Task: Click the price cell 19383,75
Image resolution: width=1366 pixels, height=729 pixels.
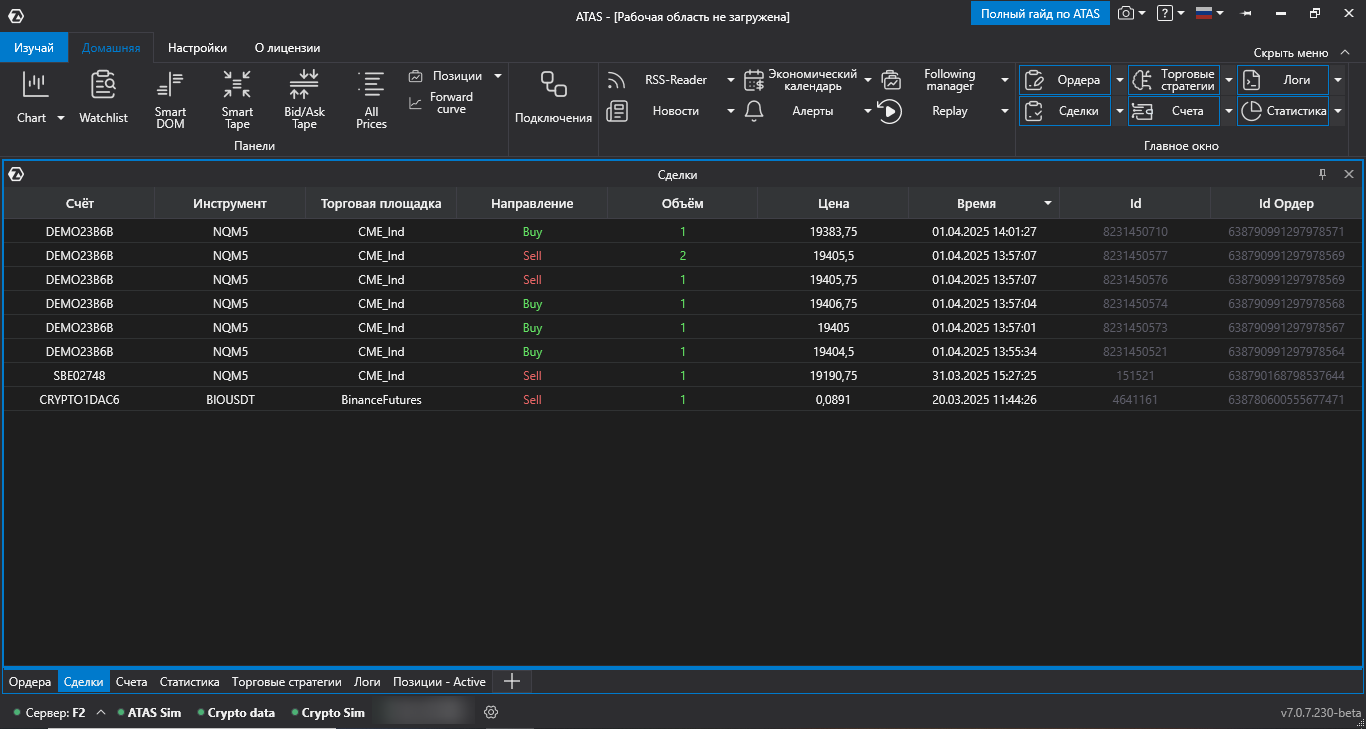Action: [833, 232]
